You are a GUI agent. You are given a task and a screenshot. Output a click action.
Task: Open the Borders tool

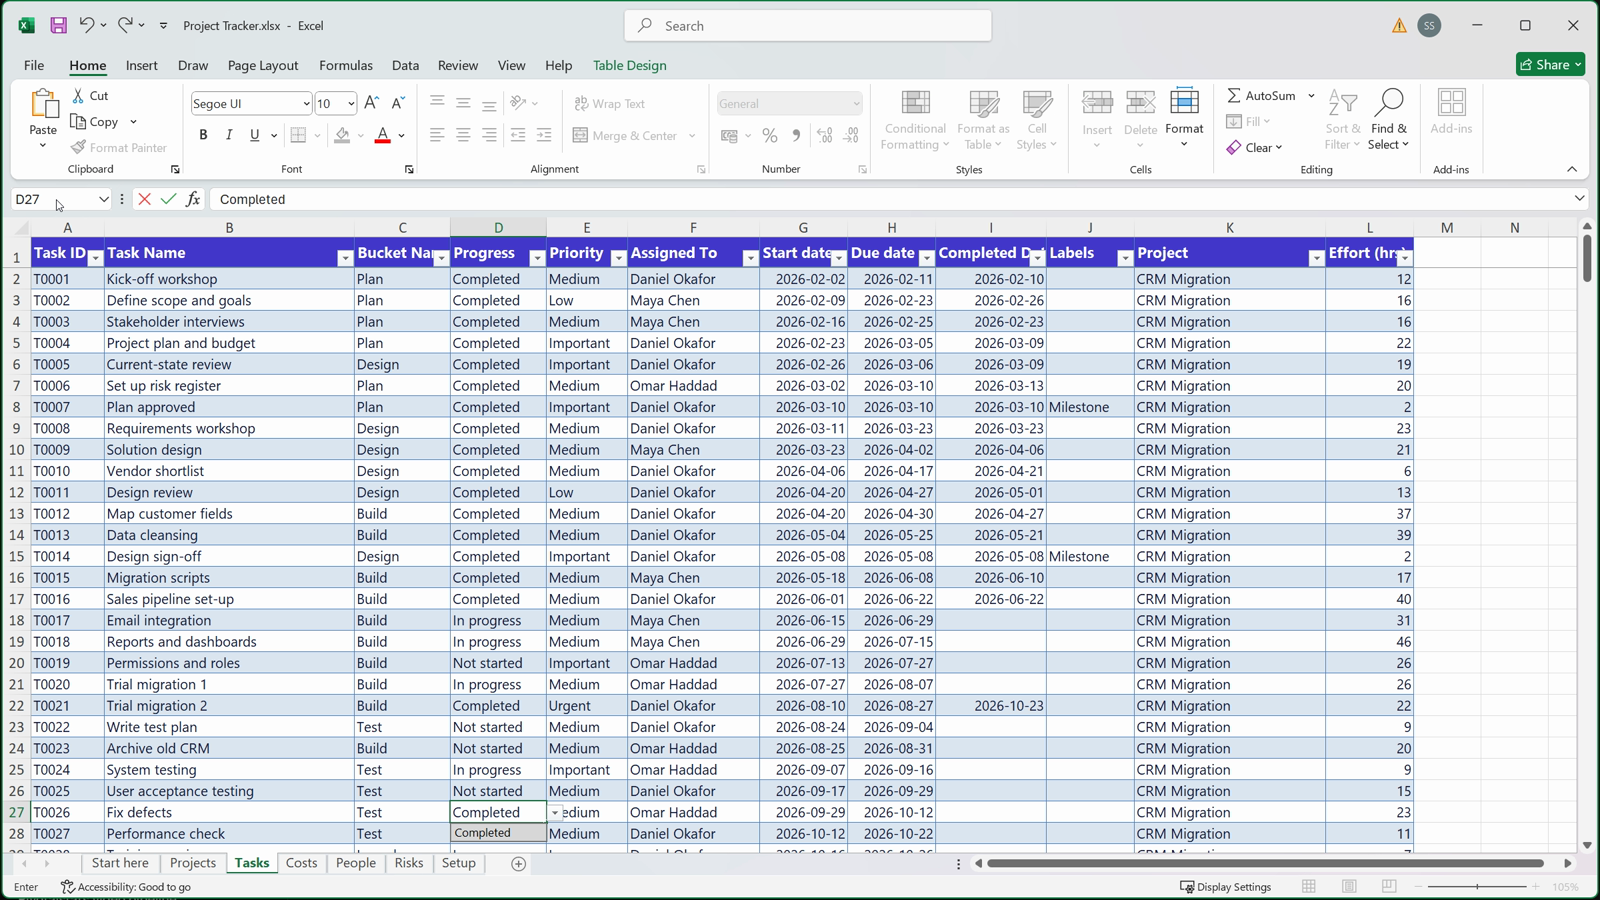298,135
